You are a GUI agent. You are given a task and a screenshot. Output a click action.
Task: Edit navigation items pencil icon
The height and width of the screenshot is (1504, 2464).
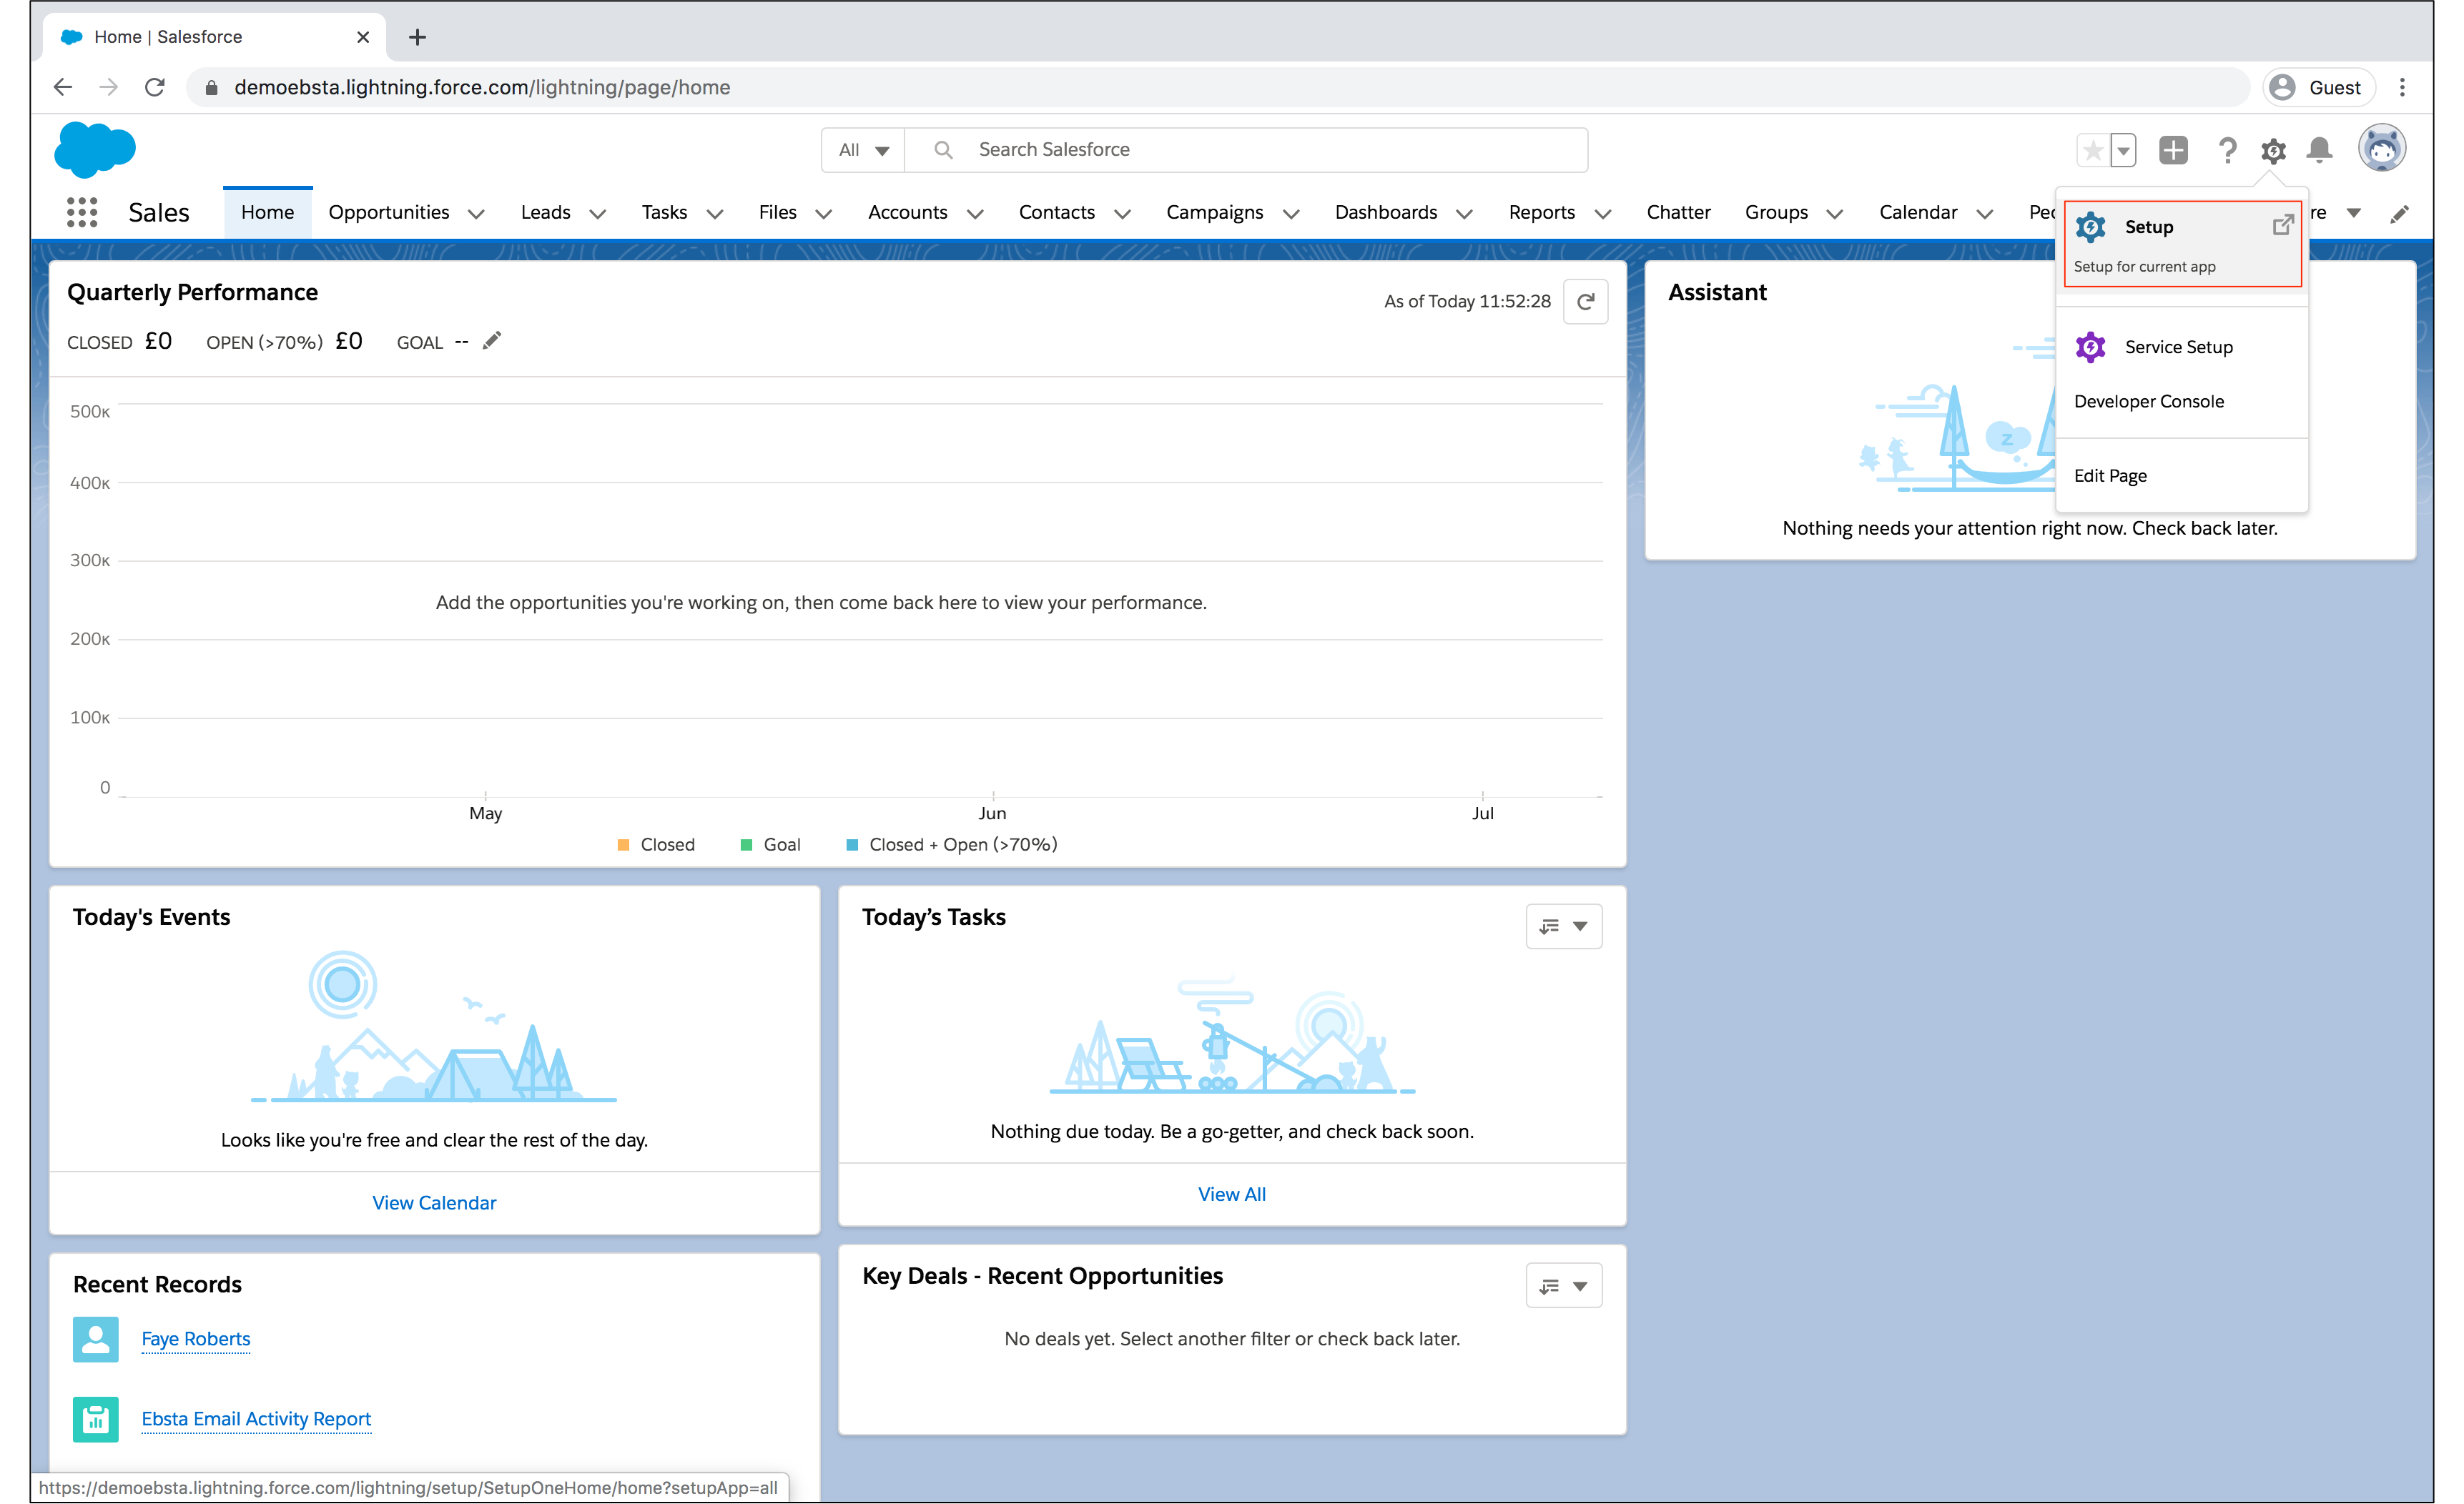point(2399,214)
